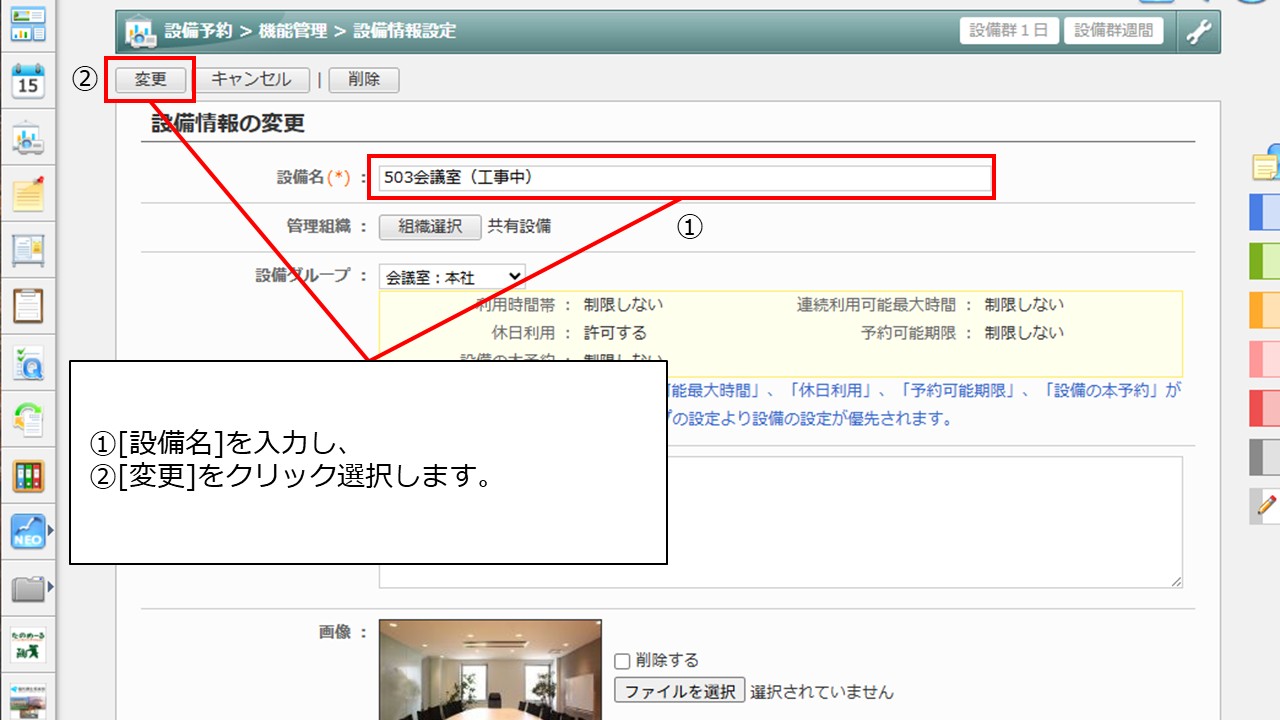Open the clipboard icon in left sidebar
The width and height of the screenshot is (1280, 720).
click(x=28, y=306)
